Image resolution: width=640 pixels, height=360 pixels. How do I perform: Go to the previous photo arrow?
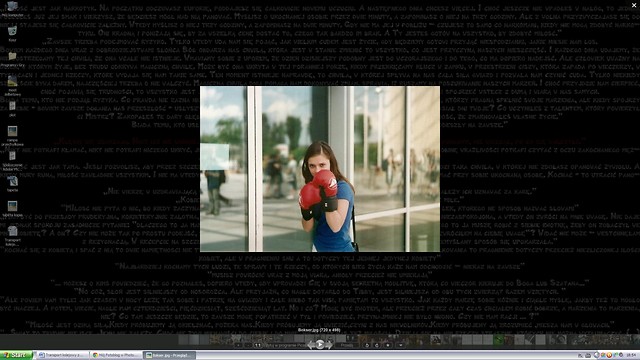pos(311,345)
